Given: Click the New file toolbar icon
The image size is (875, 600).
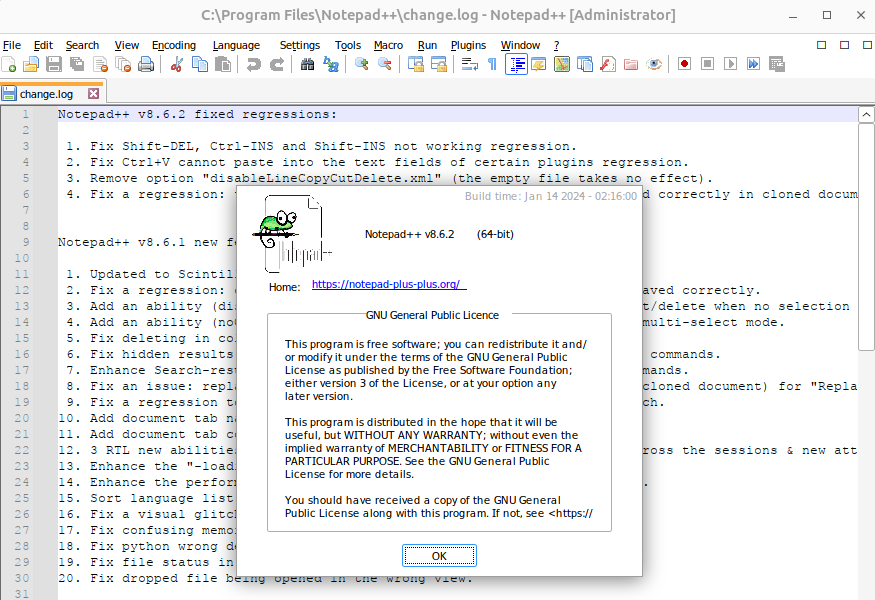Looking at the screenshot, I should coord(8,64).
